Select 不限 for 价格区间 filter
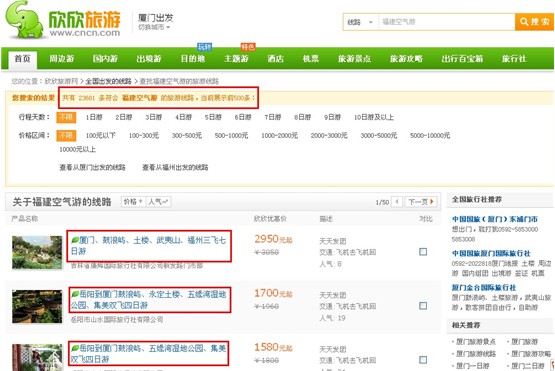Image resolution: width=555 pixels, height=371 pixels. pos(66,135)
